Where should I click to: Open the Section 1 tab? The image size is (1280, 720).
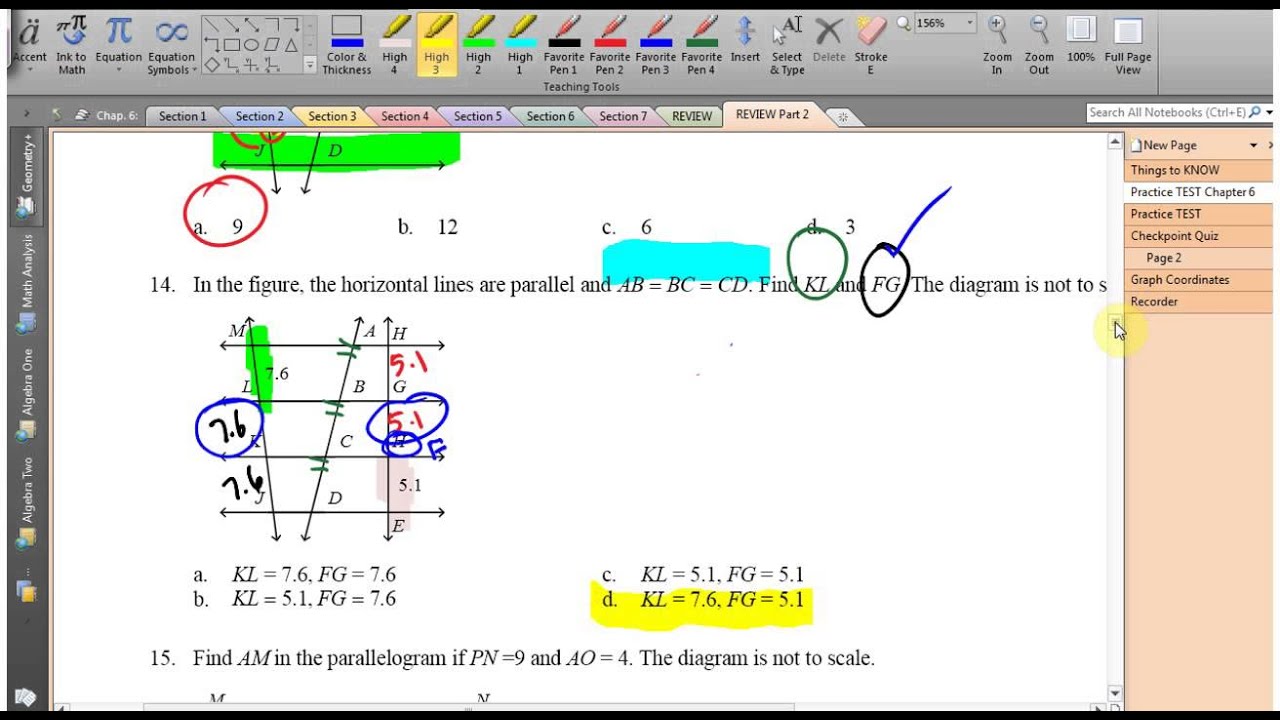tap(182, 116)
